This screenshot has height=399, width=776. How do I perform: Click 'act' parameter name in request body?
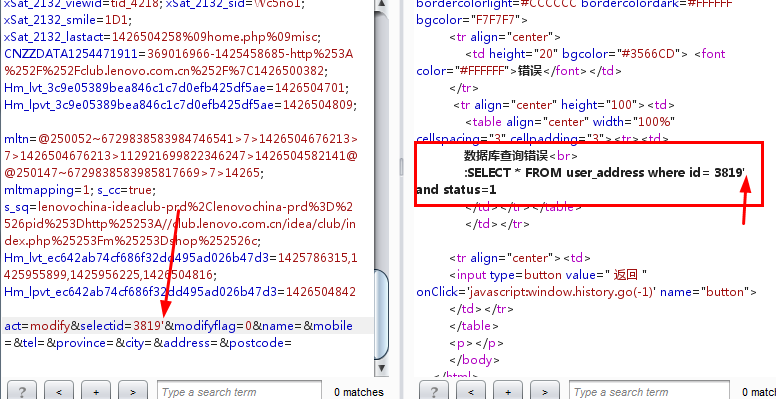pos(13,326)
